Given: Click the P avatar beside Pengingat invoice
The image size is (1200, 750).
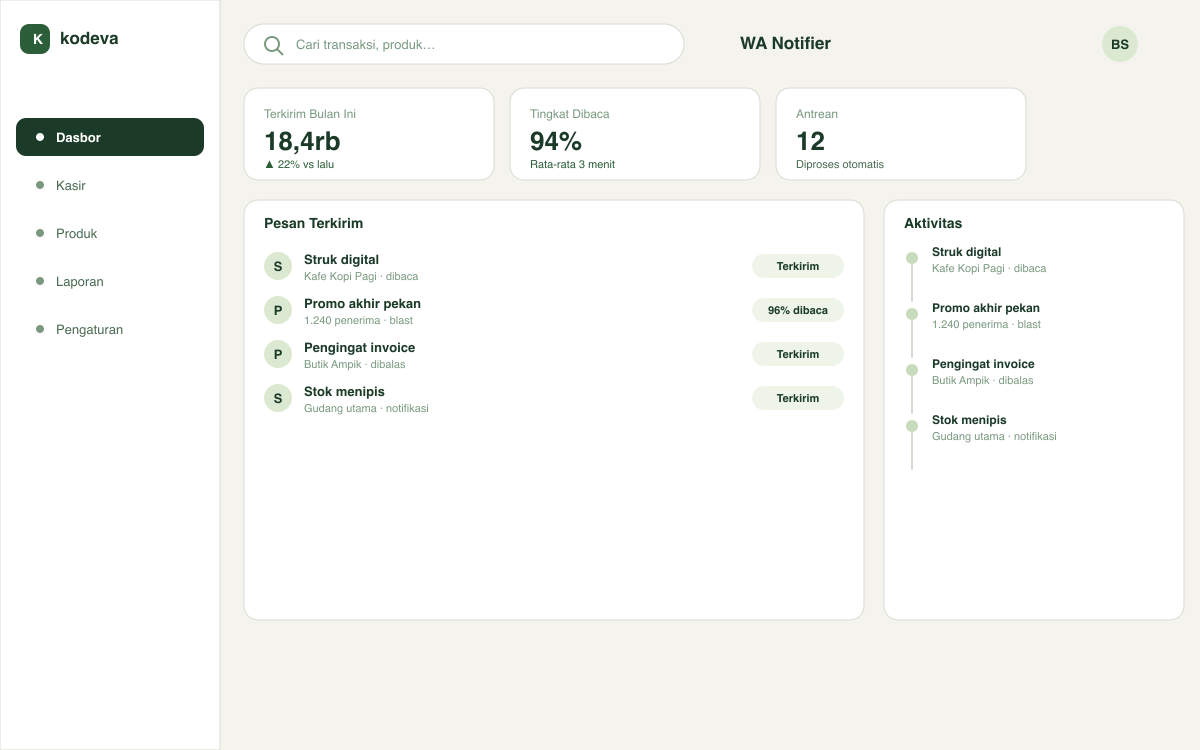Looking at the screenshot, I should point(278,354).
